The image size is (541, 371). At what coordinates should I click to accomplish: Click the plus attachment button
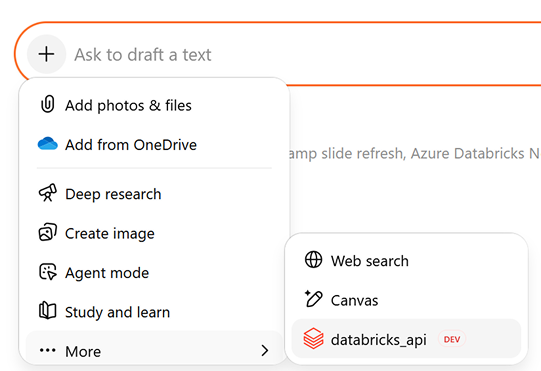[47, 54]
